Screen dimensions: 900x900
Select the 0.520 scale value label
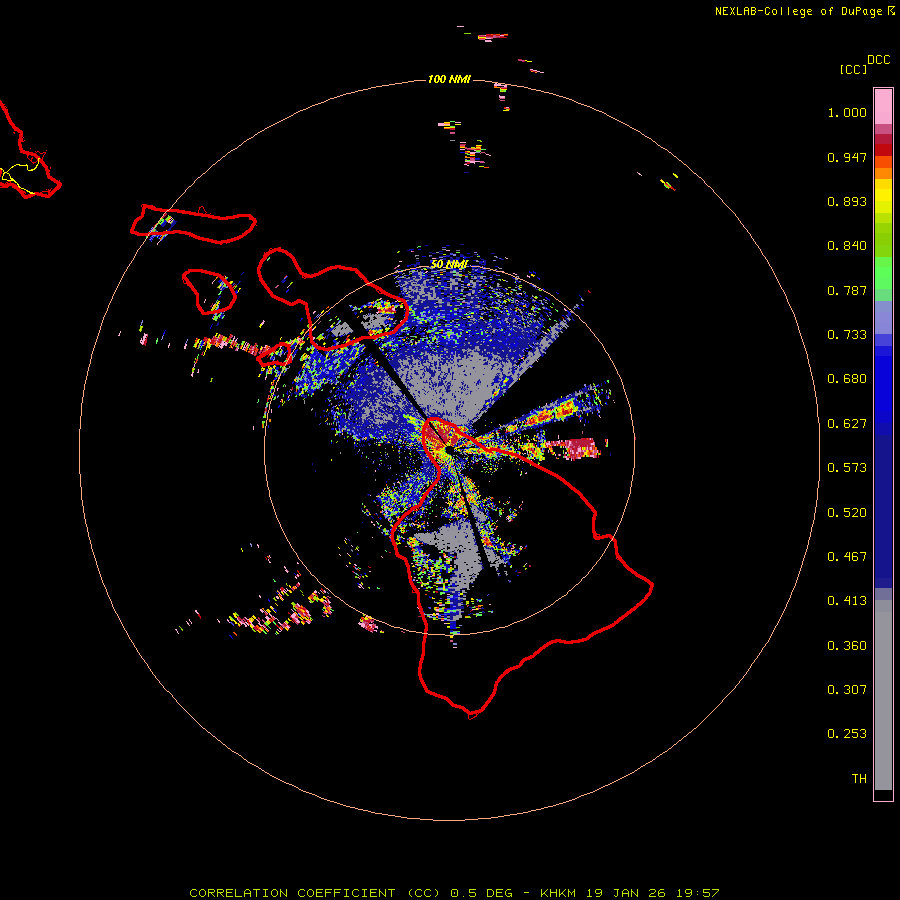click(x=847, y=513)
